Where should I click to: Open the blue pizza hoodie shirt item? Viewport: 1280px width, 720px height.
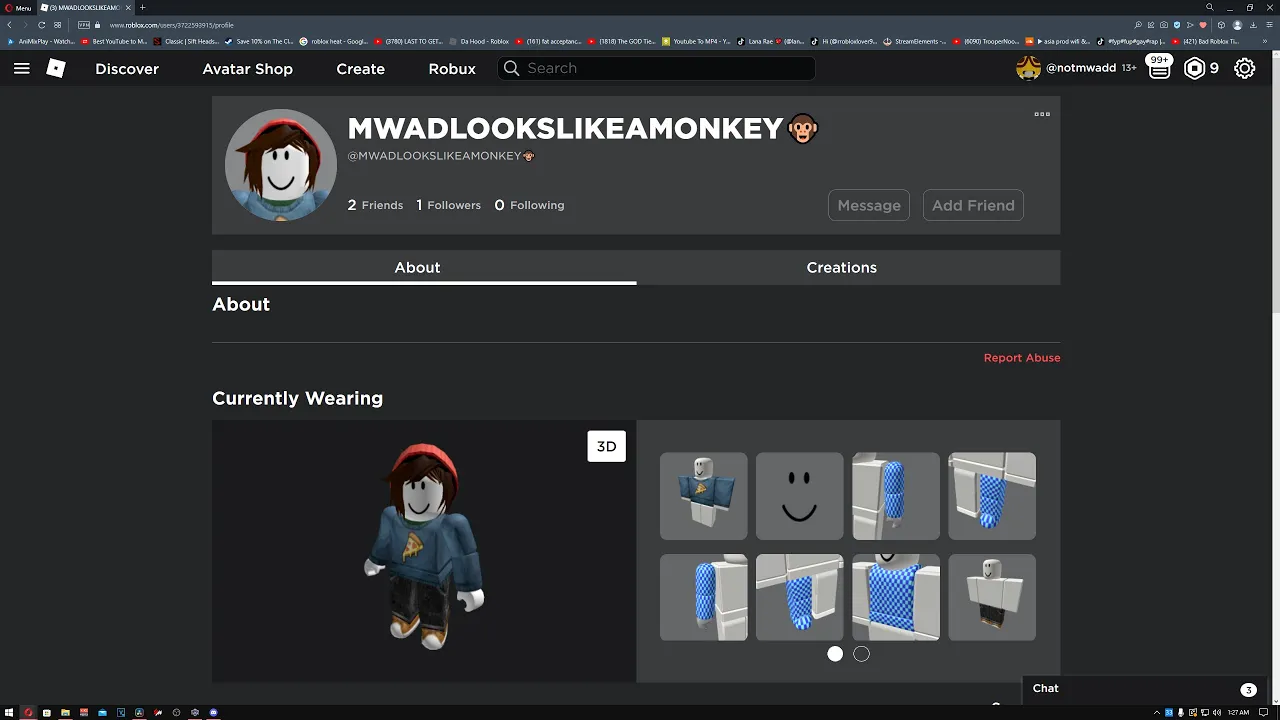703,496
